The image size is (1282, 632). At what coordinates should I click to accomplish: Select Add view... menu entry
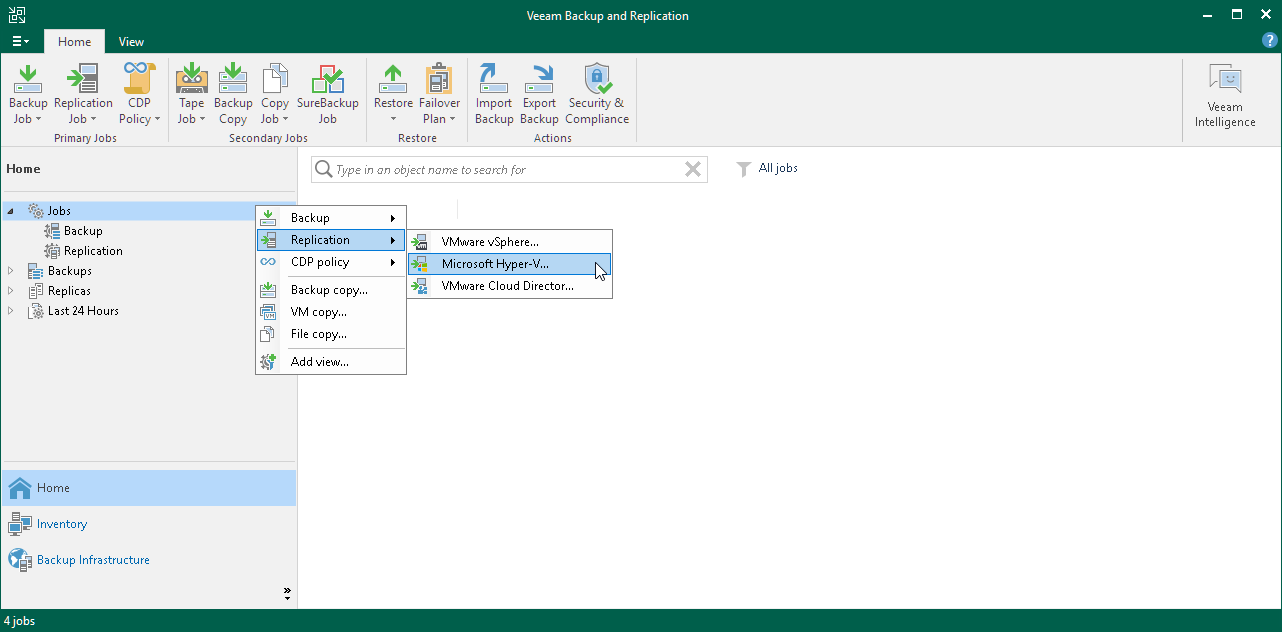331,362
